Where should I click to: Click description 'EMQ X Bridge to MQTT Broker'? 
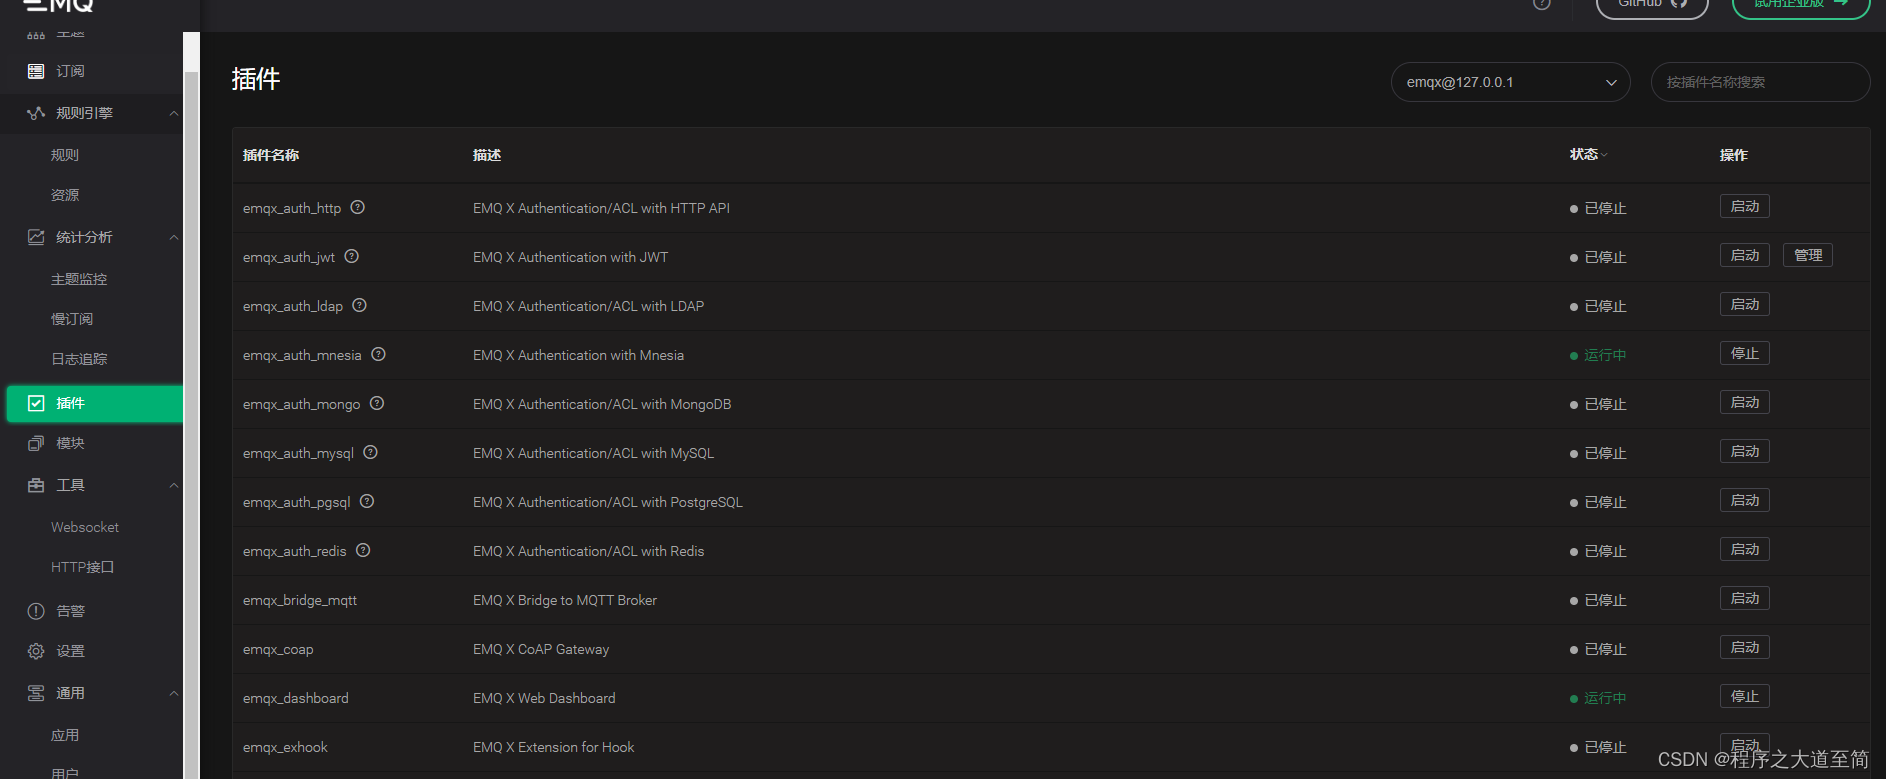565,600
